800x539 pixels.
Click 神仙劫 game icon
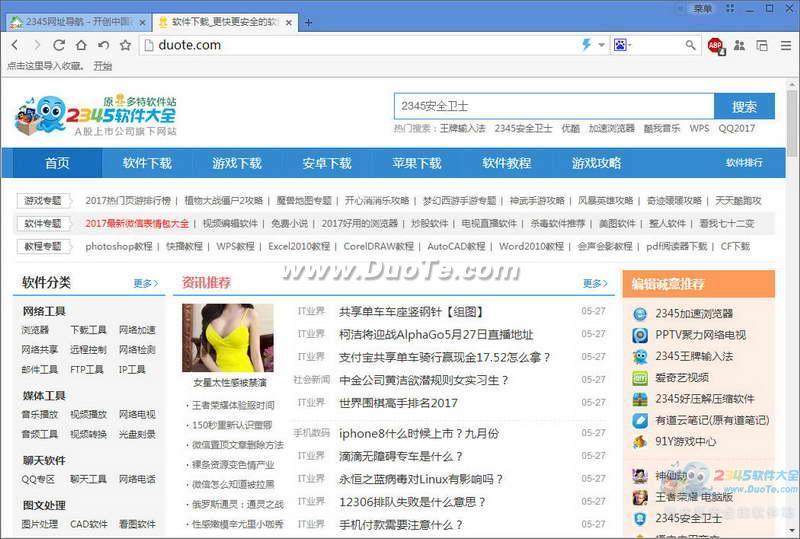click(640, 476)
